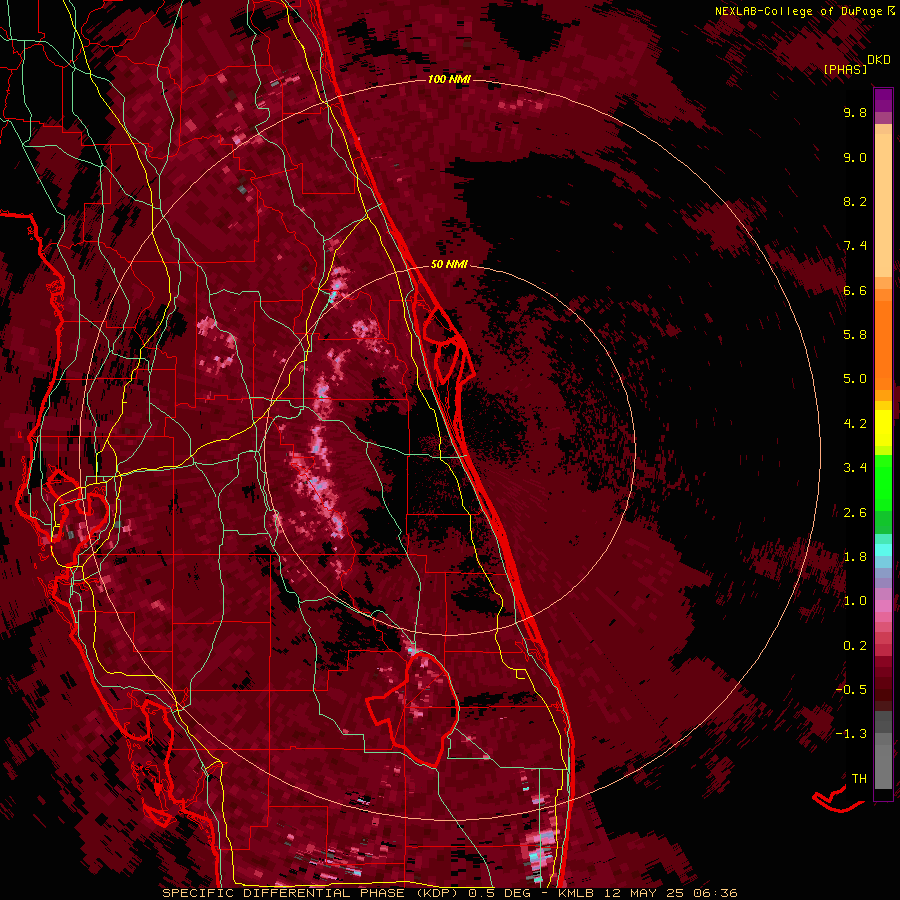
Task: Click the 4.2 legend value
Action: (855, 424)
